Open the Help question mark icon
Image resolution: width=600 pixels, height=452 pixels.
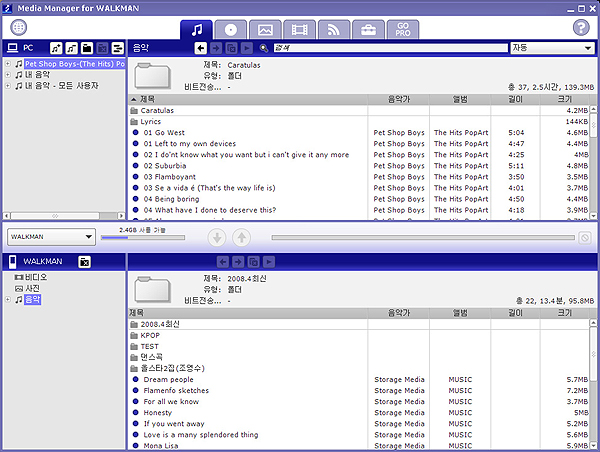click(581, 28)
